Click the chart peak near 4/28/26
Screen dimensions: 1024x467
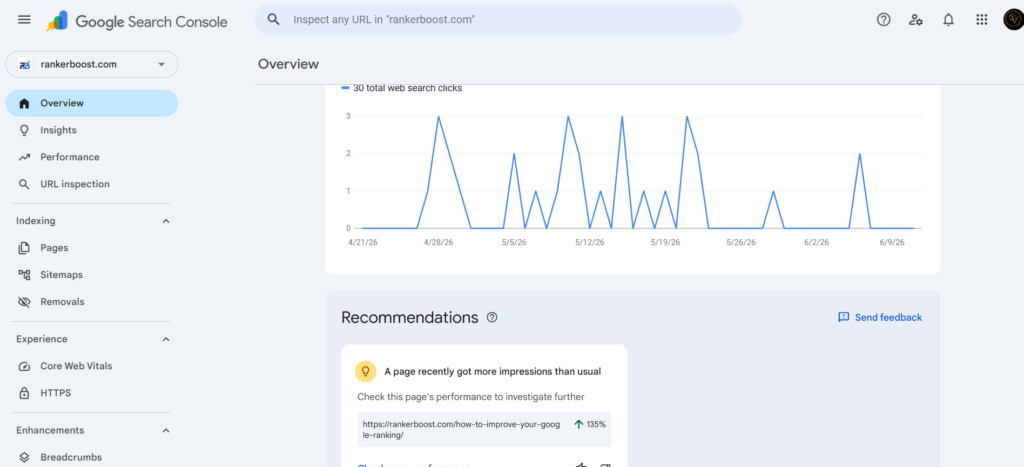coord(438,117)
